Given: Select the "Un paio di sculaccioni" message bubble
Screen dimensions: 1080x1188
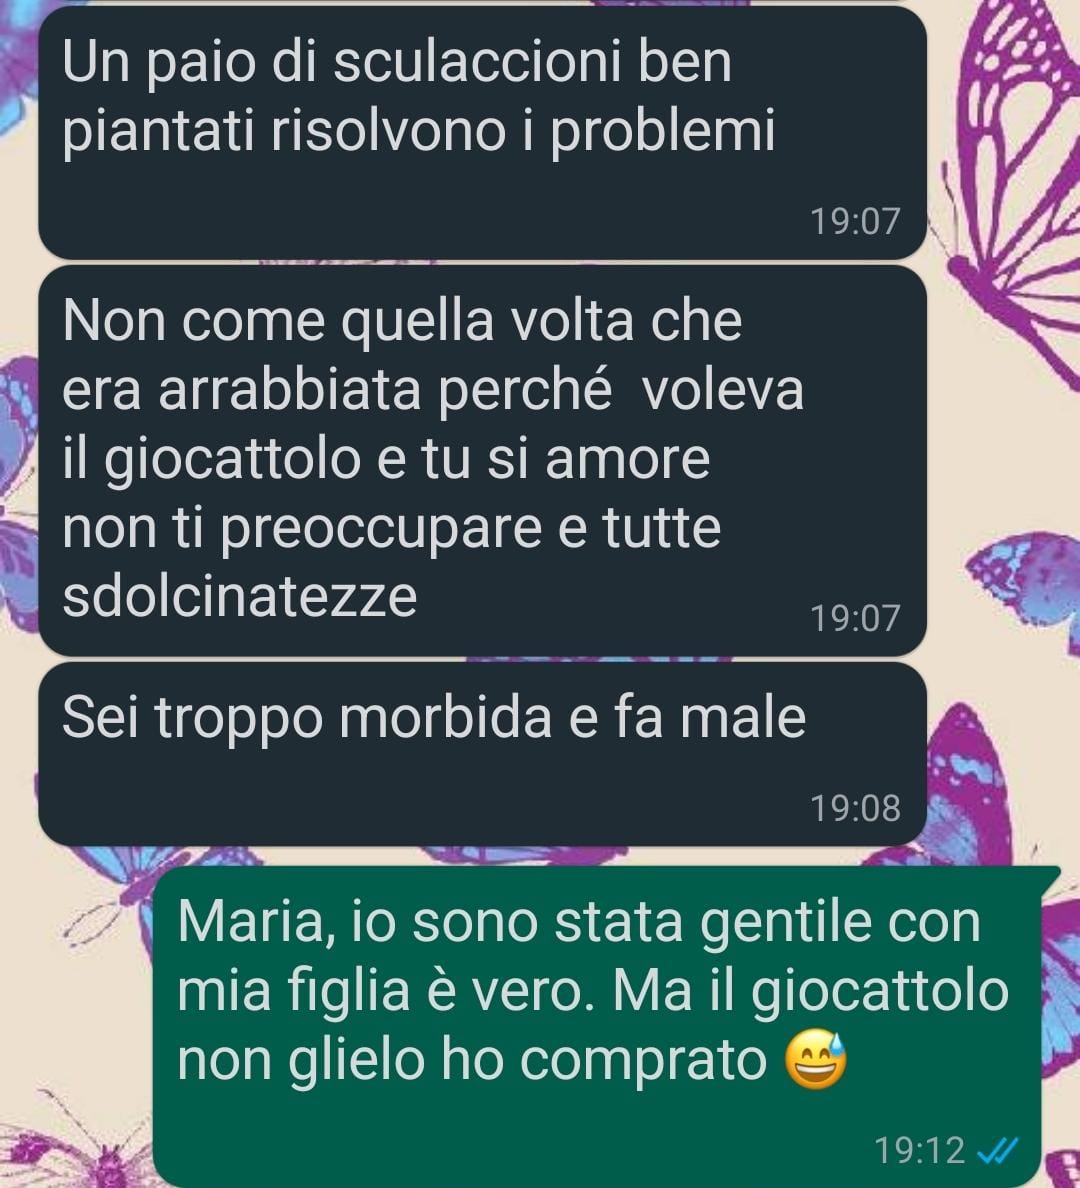Looking at the screenshot, I should (482, 133).
